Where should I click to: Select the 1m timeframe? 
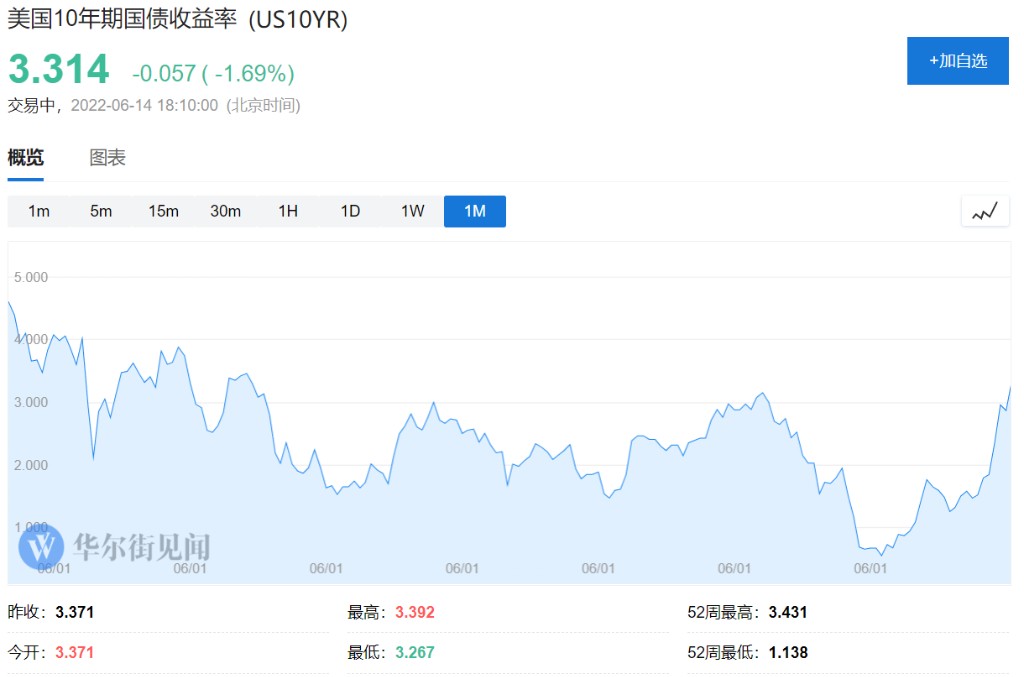[x=39, y=211]
